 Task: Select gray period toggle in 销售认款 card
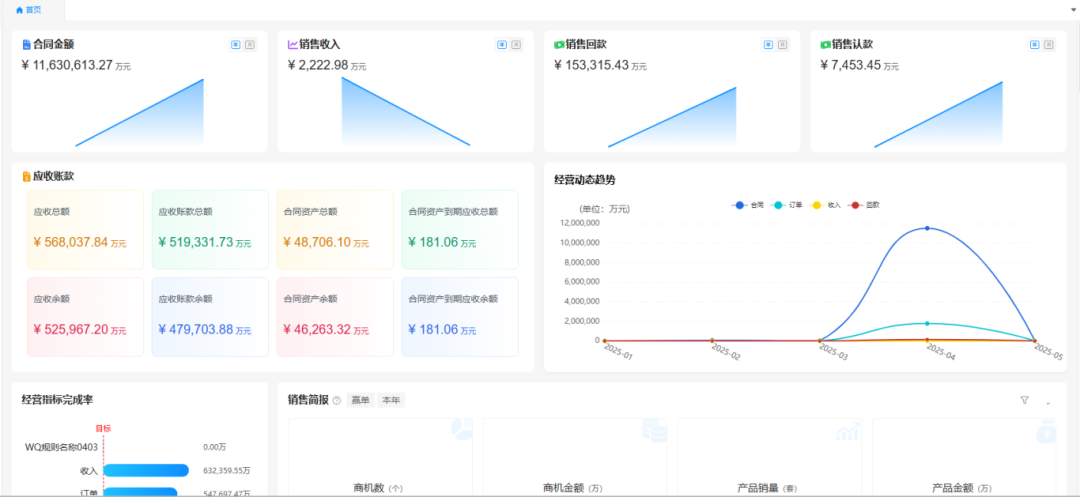pos(1049,45)
